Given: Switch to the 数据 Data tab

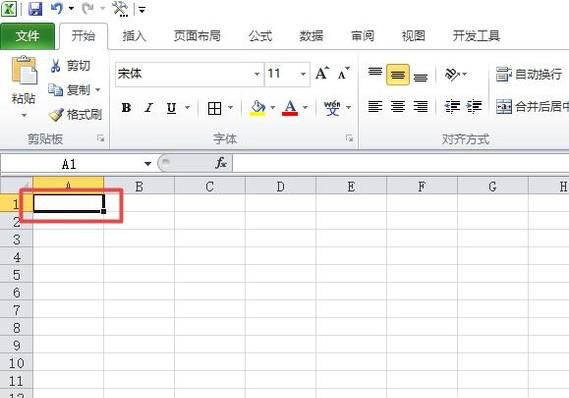Looking at the screenshot, I should [311, 36].
